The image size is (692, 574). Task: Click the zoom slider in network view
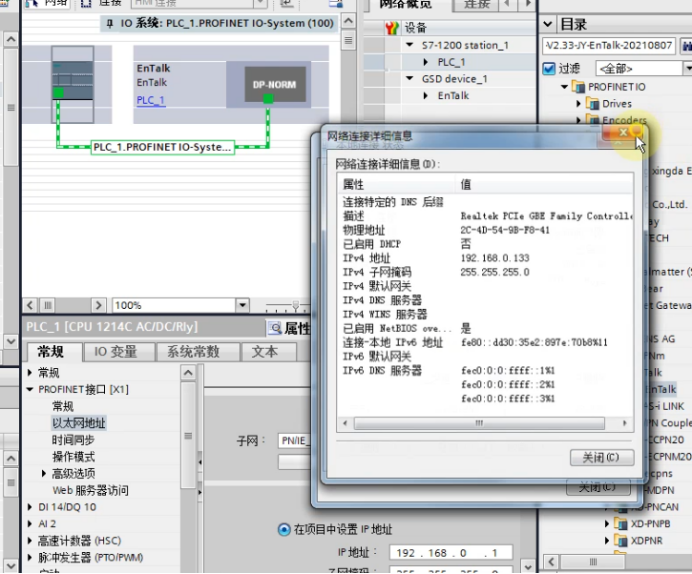(296, 305)
